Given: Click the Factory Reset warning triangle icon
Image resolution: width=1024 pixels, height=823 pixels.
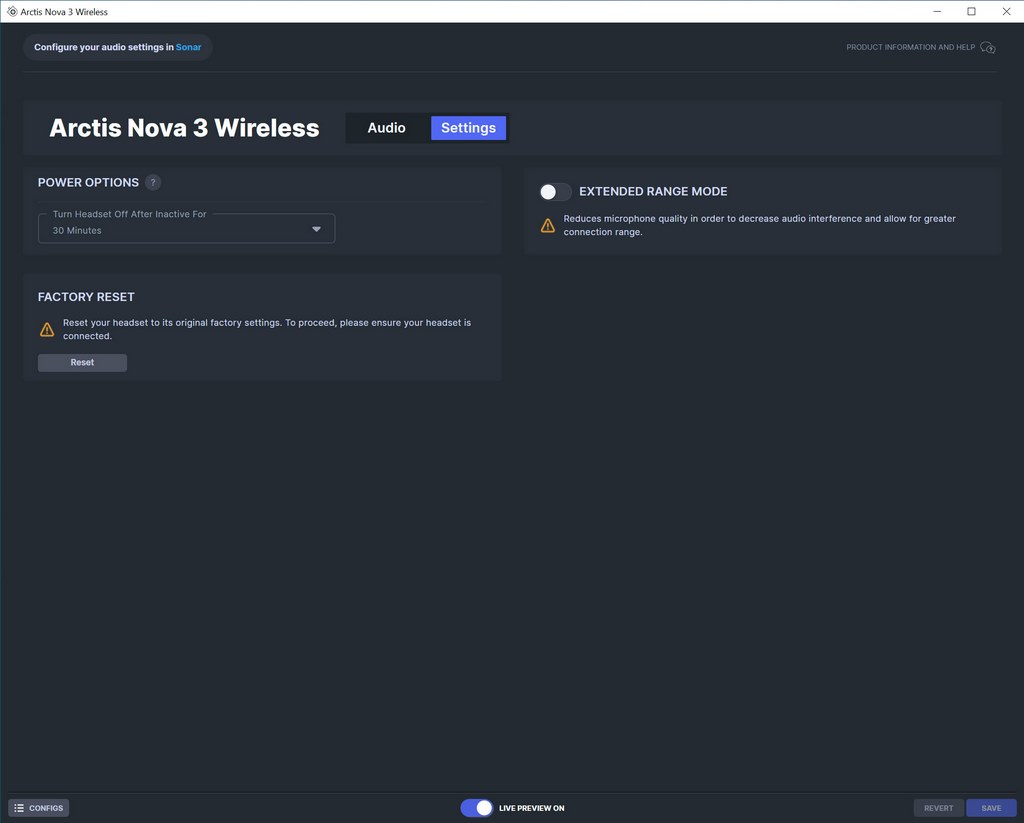Looking at the screenshot, I should click(x=47, y=329).
